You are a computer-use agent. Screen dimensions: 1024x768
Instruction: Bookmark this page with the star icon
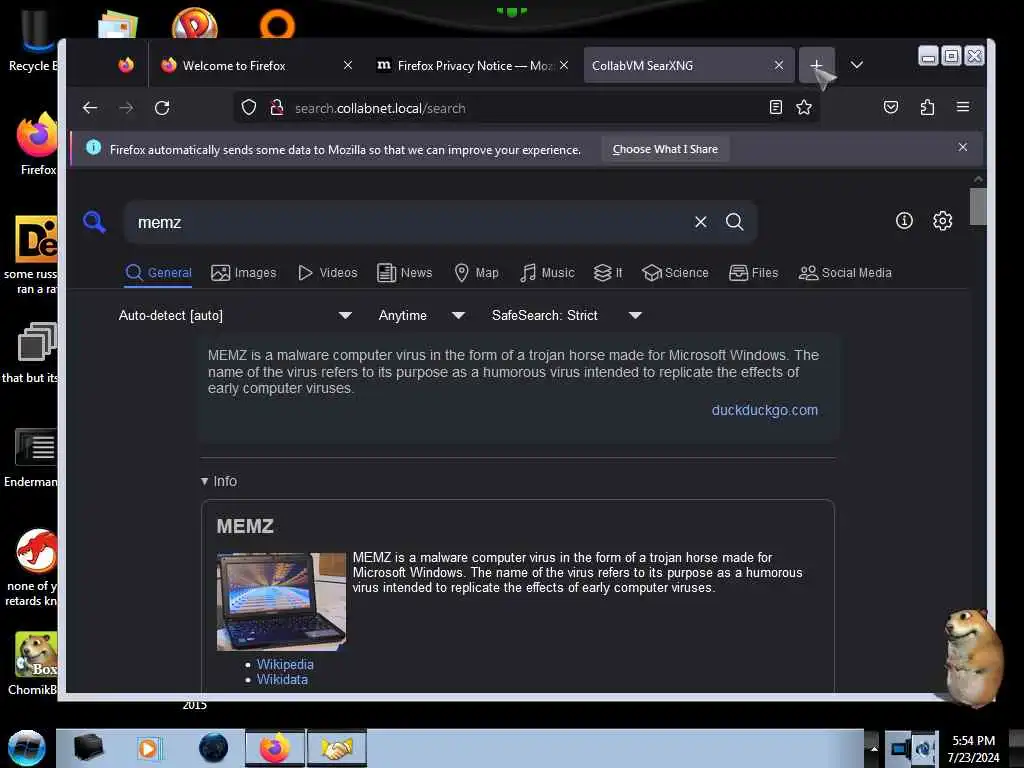point(804,108)
